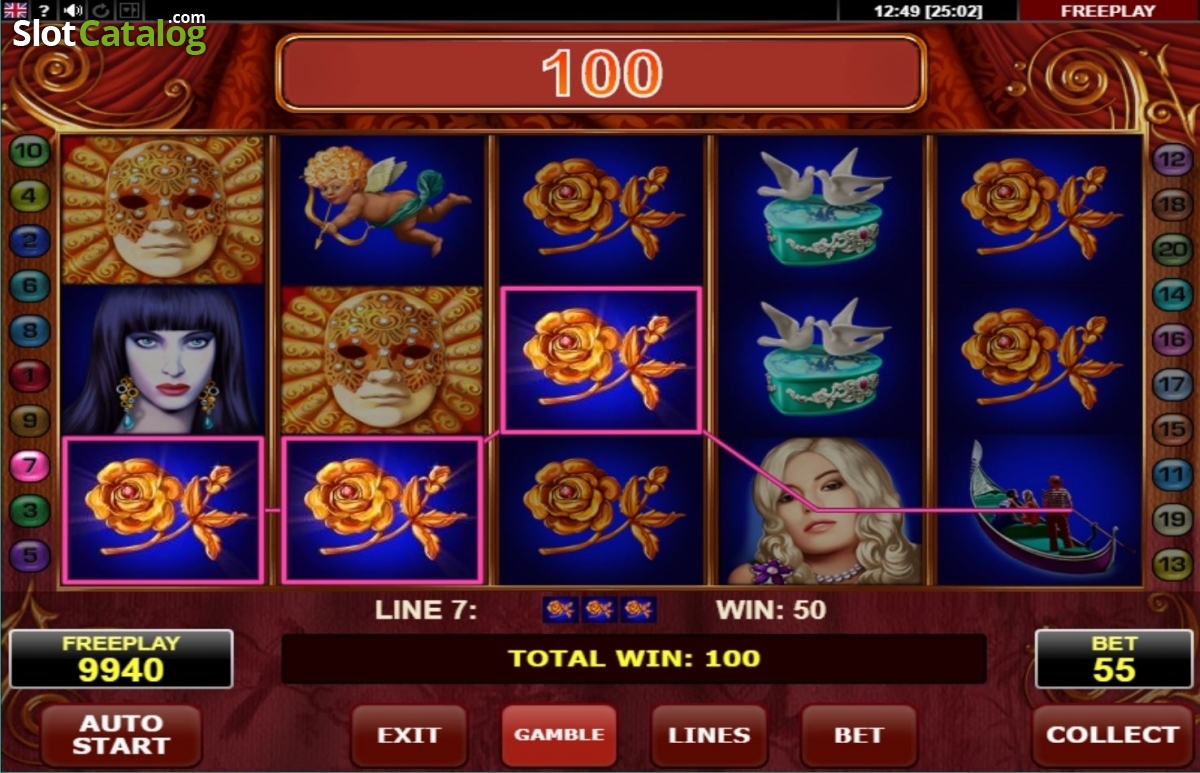Click the gondola symbol on reel five
Image resolution: width=1200 pixels, height=773 pixels.
(x=1040, y=510)
